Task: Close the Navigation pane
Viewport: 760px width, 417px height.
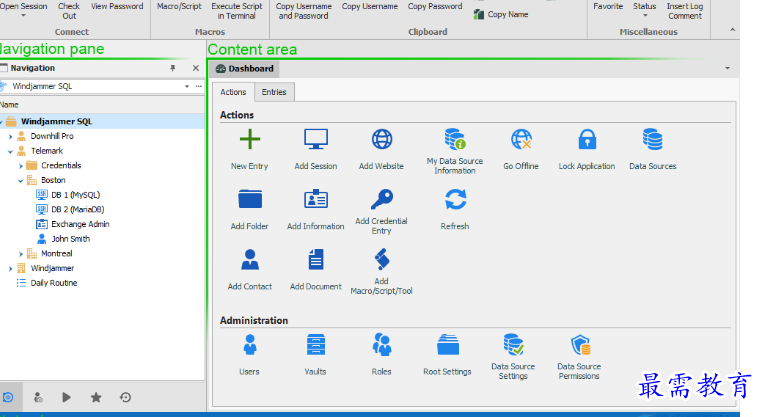Action: [196, 68]
